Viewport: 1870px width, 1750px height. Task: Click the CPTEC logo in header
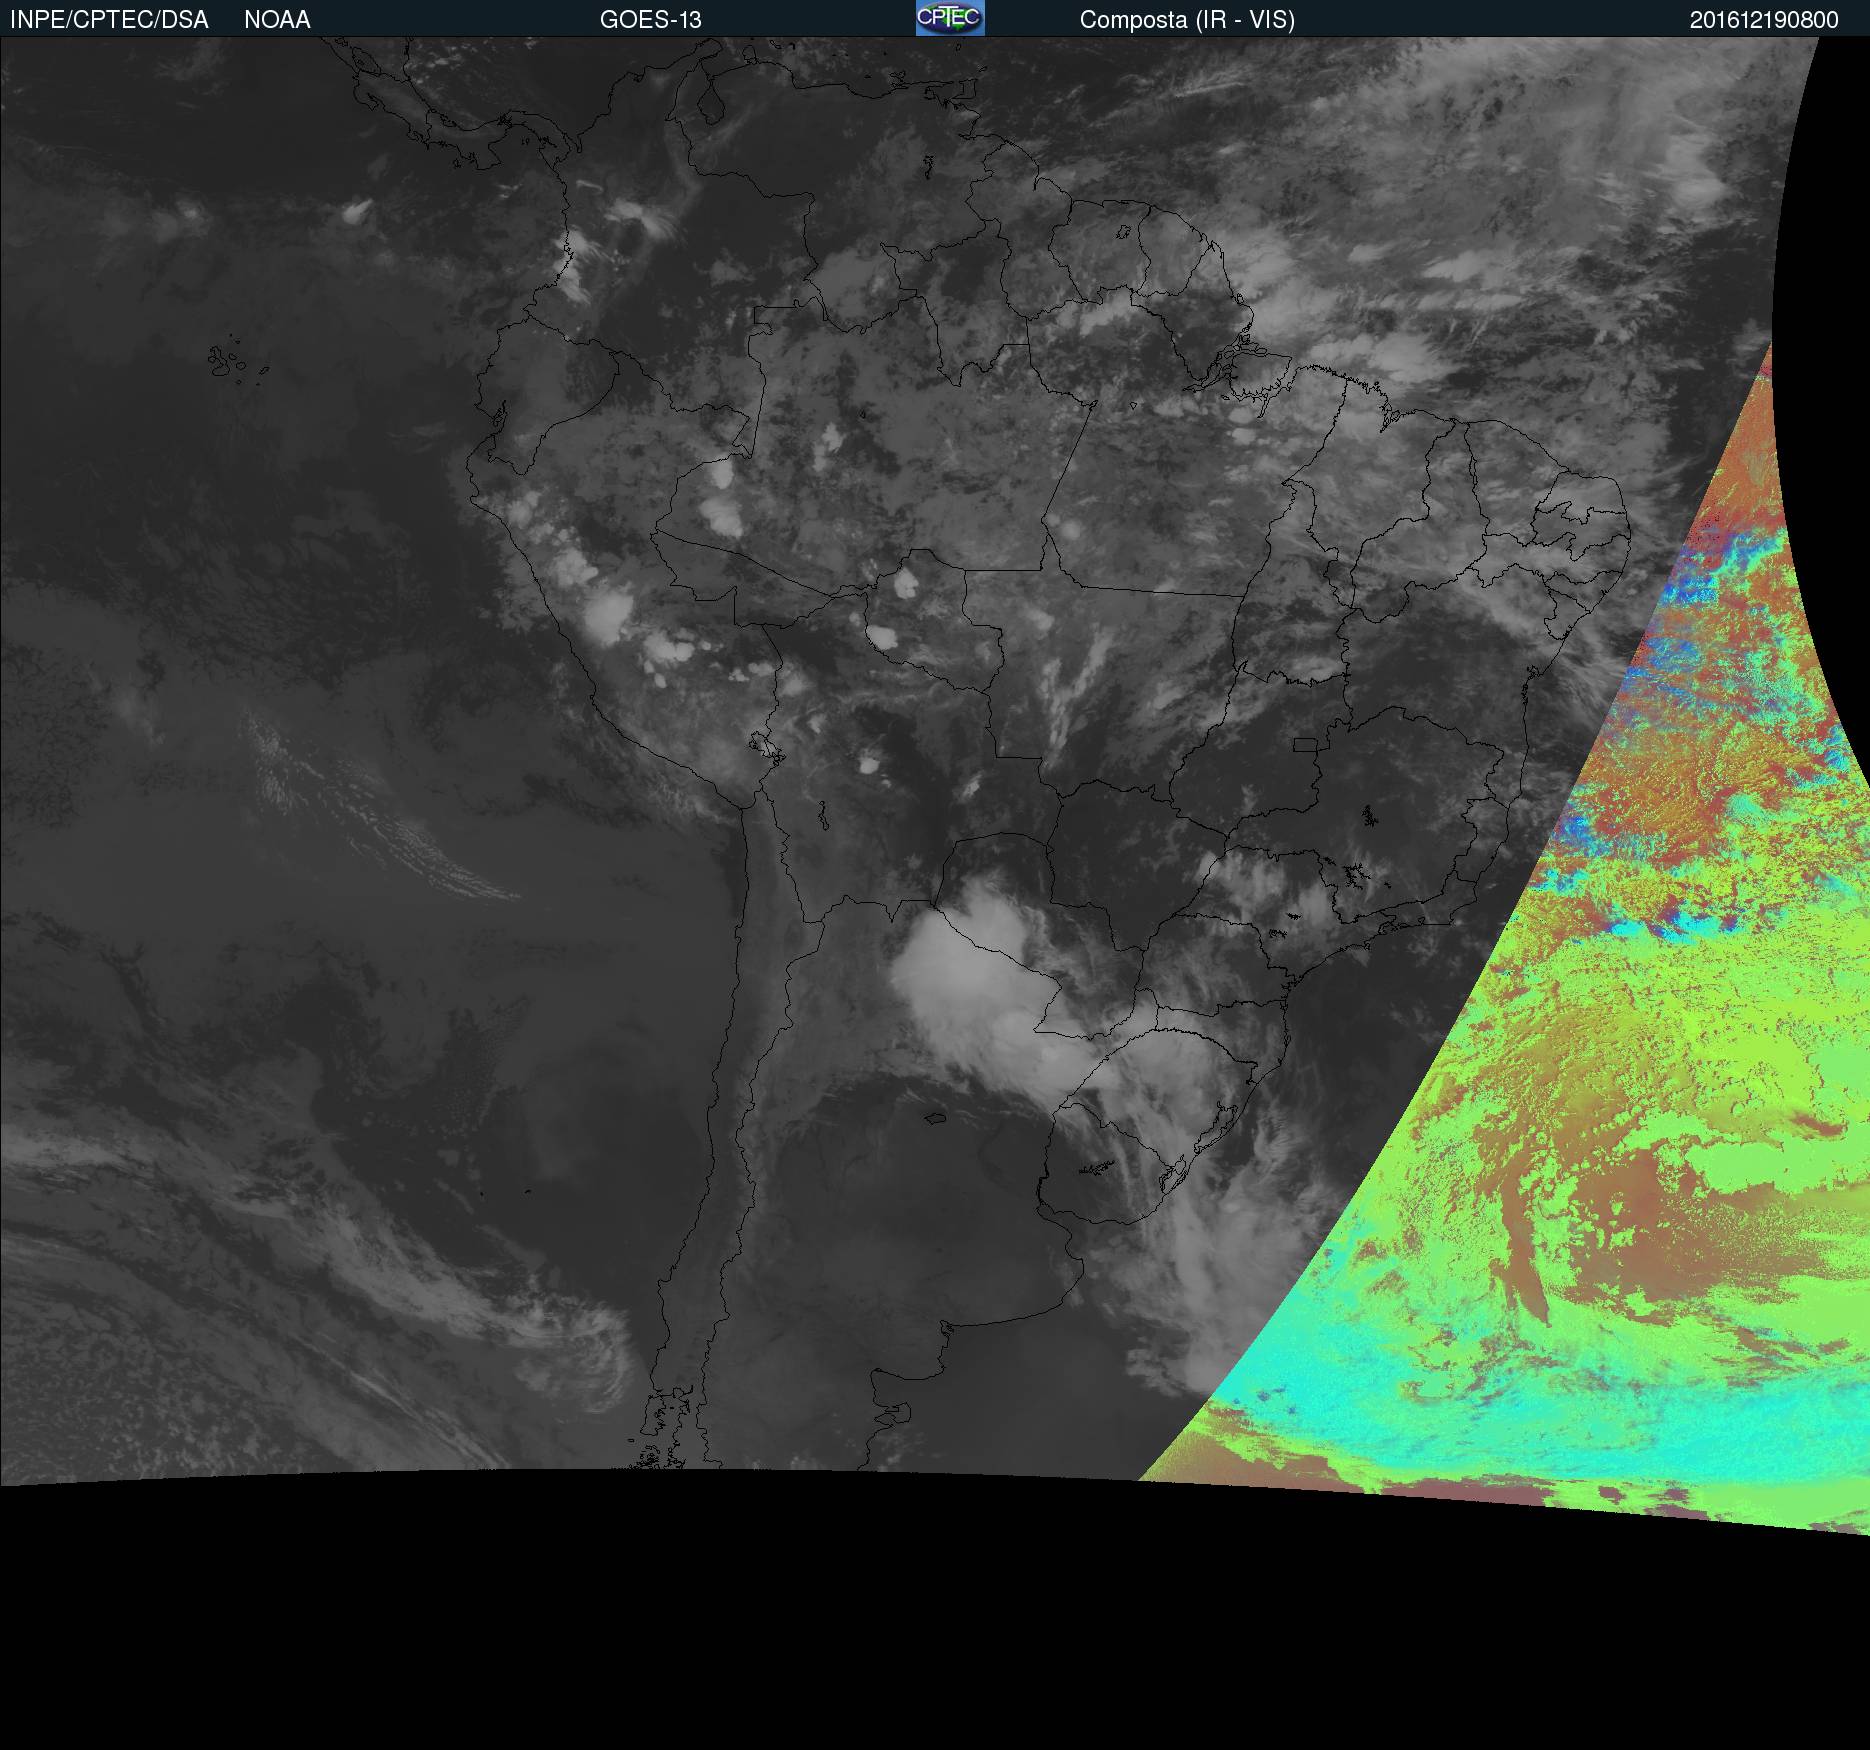(950, 18)
